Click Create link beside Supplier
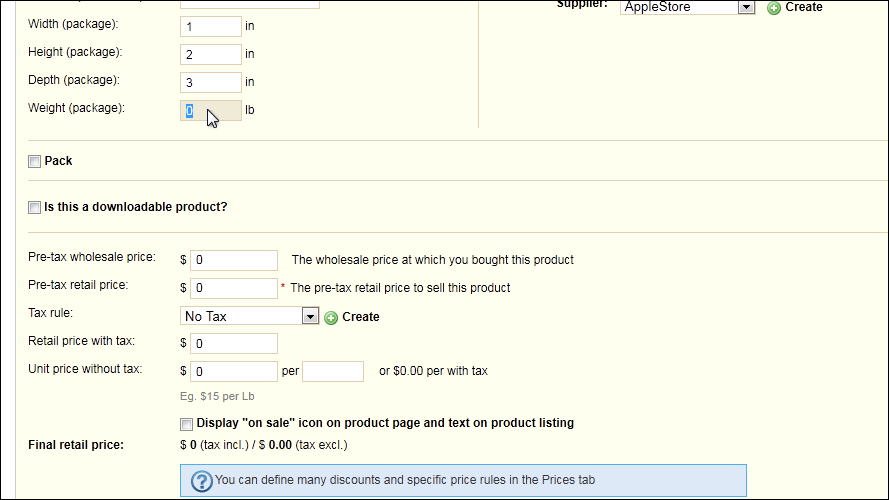The width and height of the screenshot is (889, 500). [803, 7]
